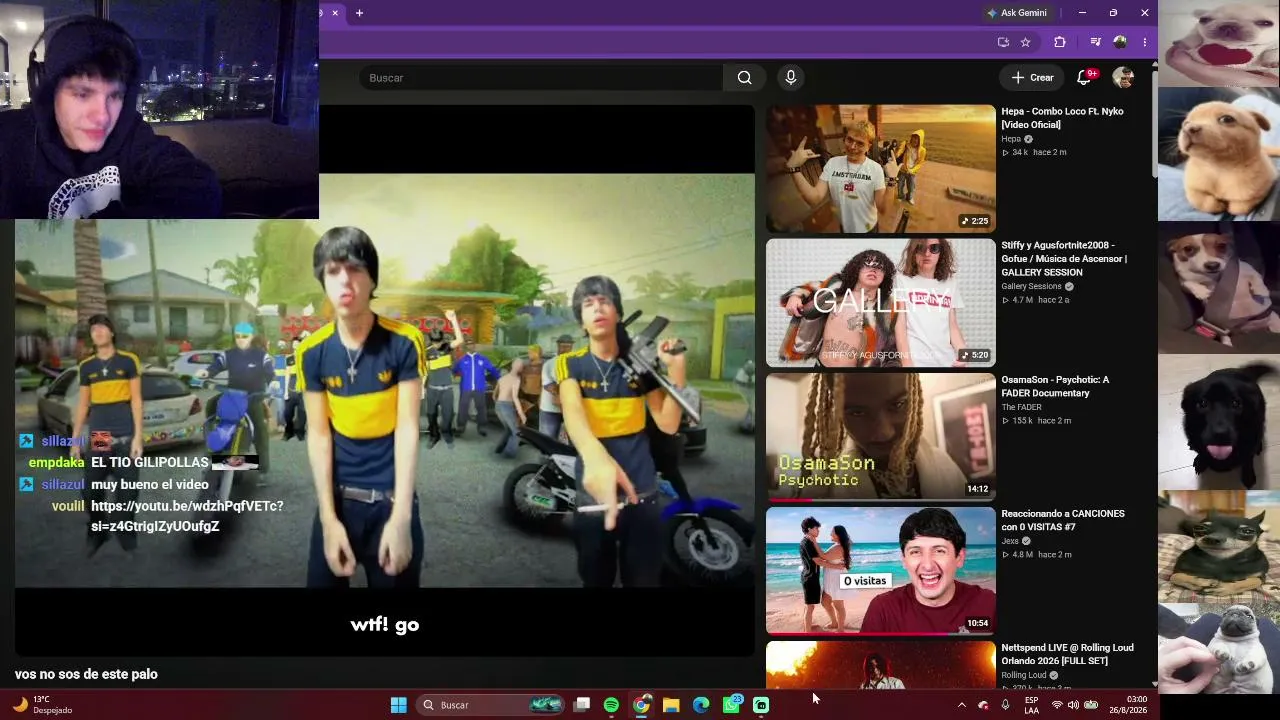Open a new browser tab
1280x720 pixels.
(359, 13)
